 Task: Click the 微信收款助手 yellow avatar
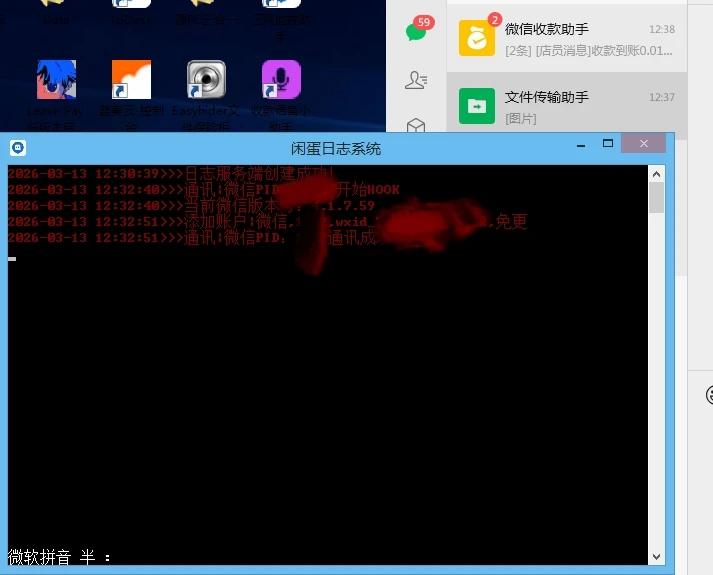477,39
